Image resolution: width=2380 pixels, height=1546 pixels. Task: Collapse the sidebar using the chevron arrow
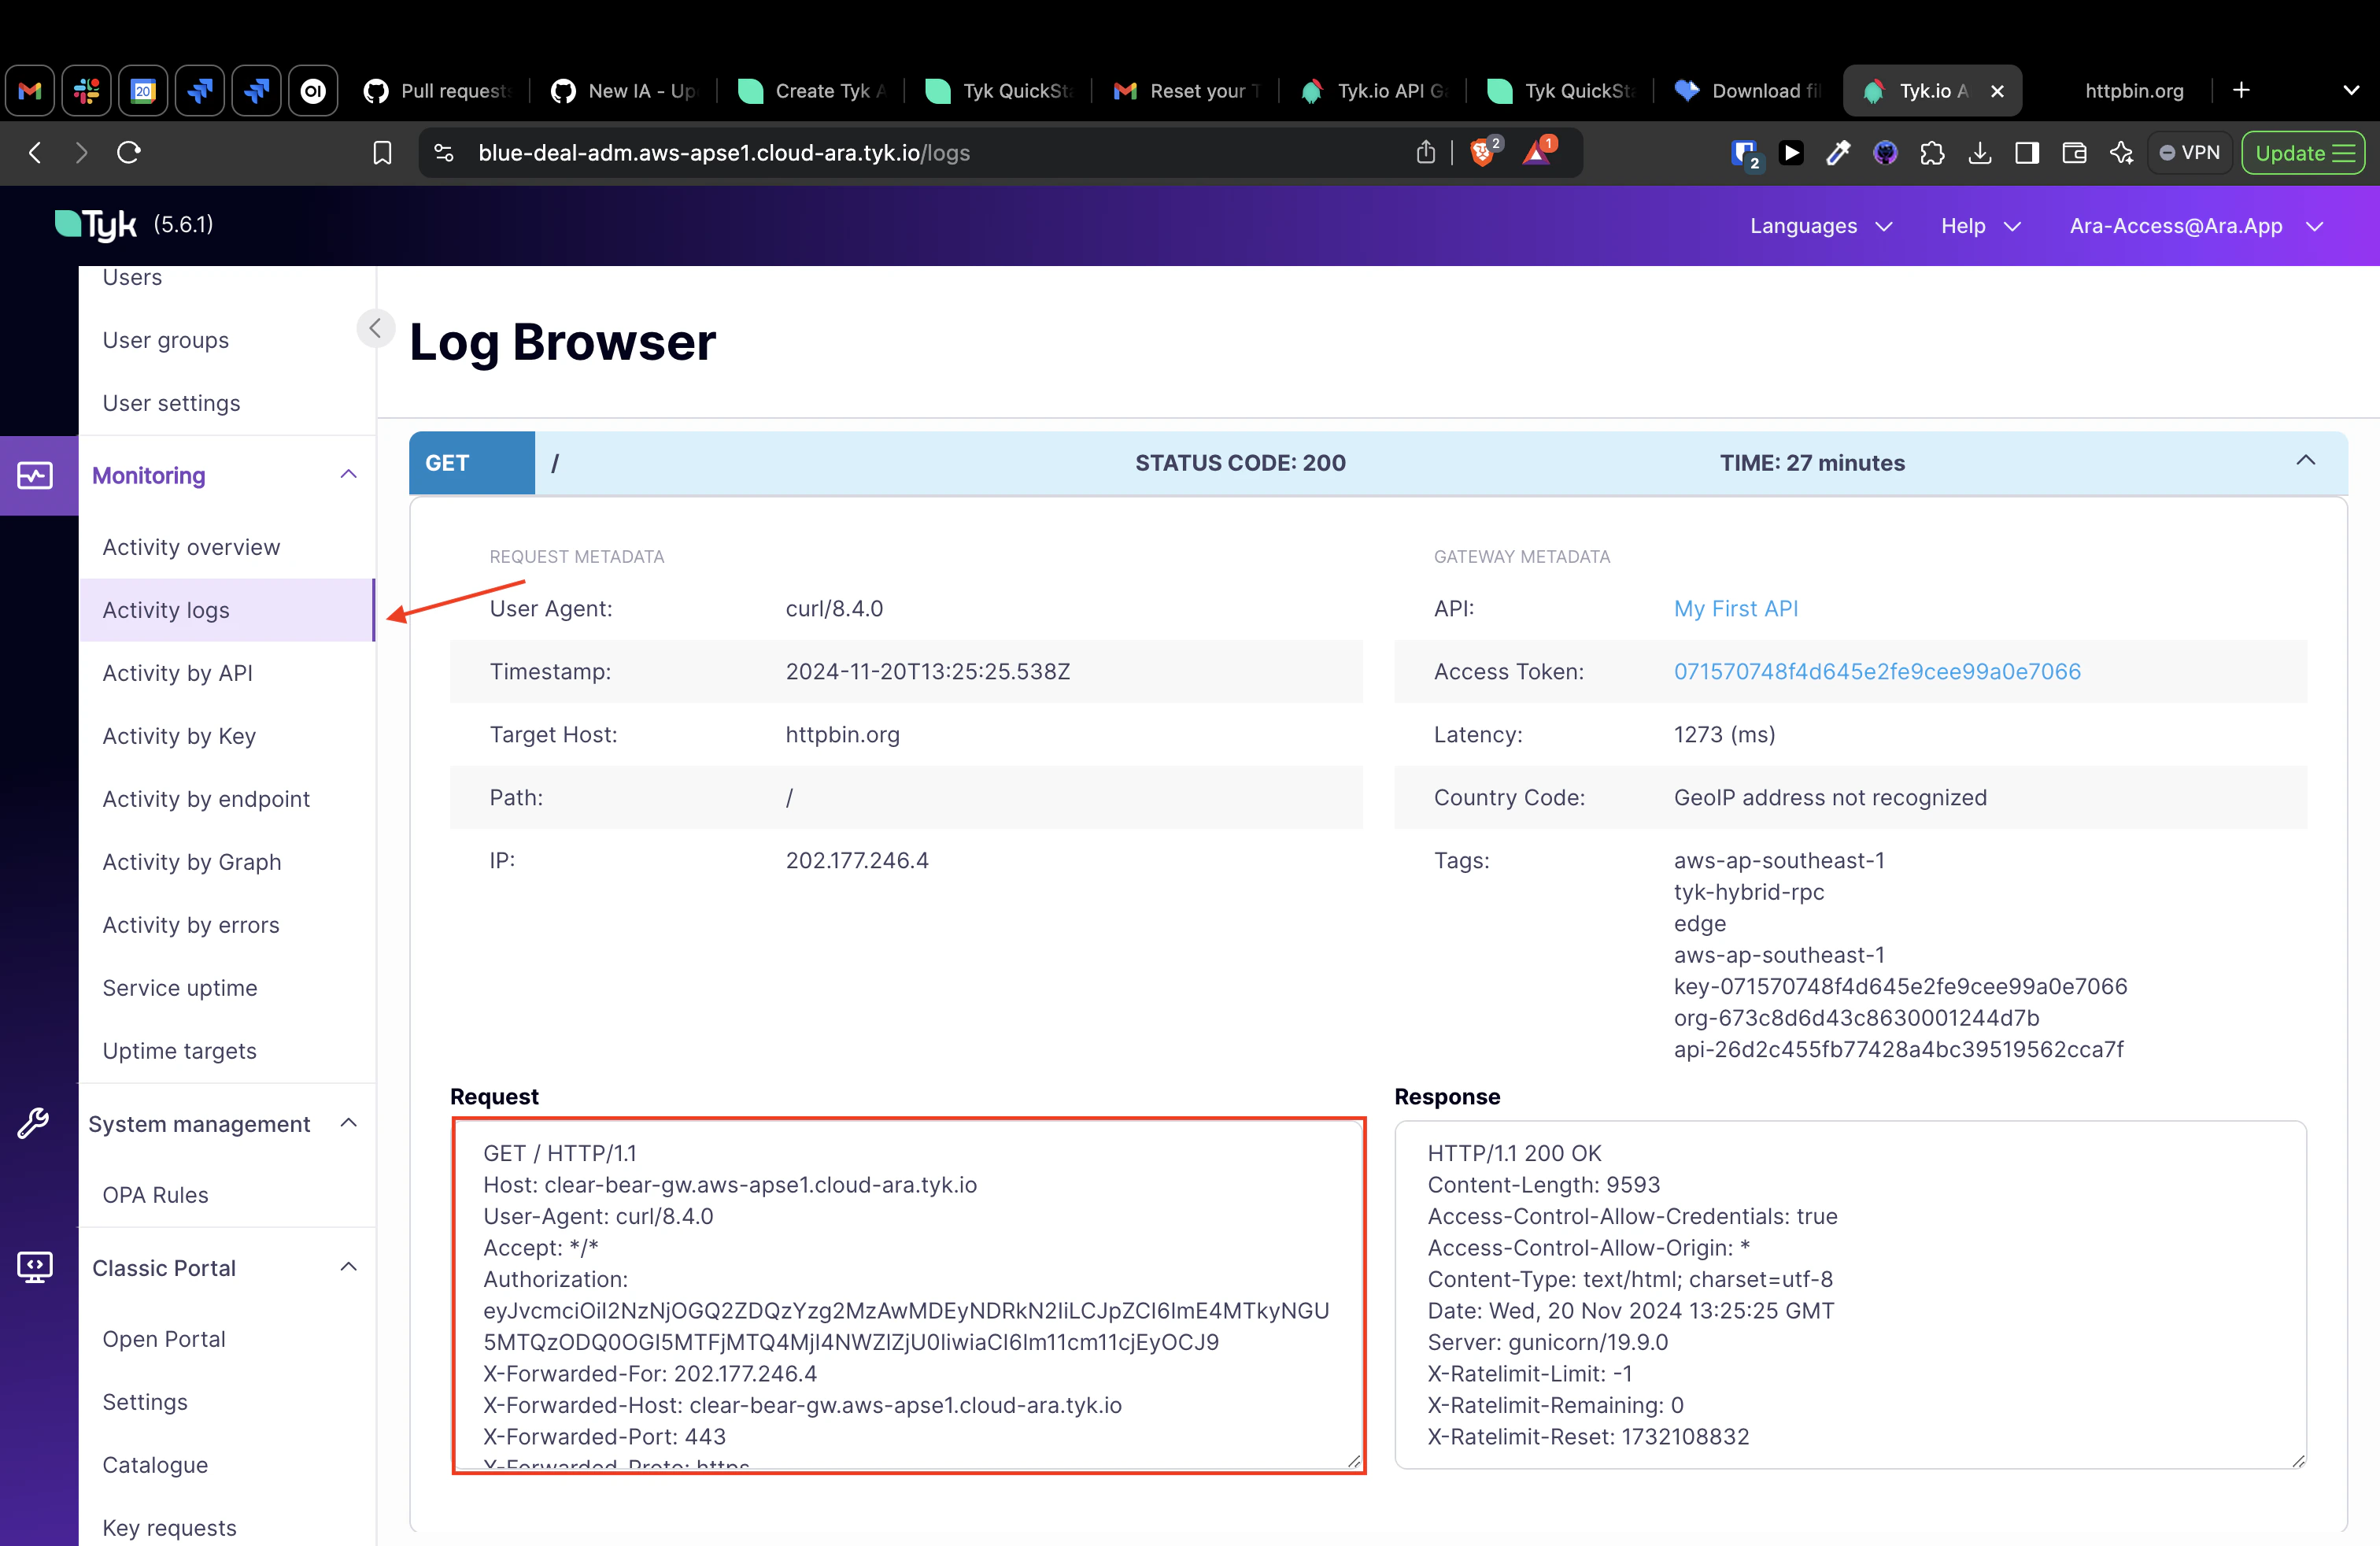(x=375, y=327)
